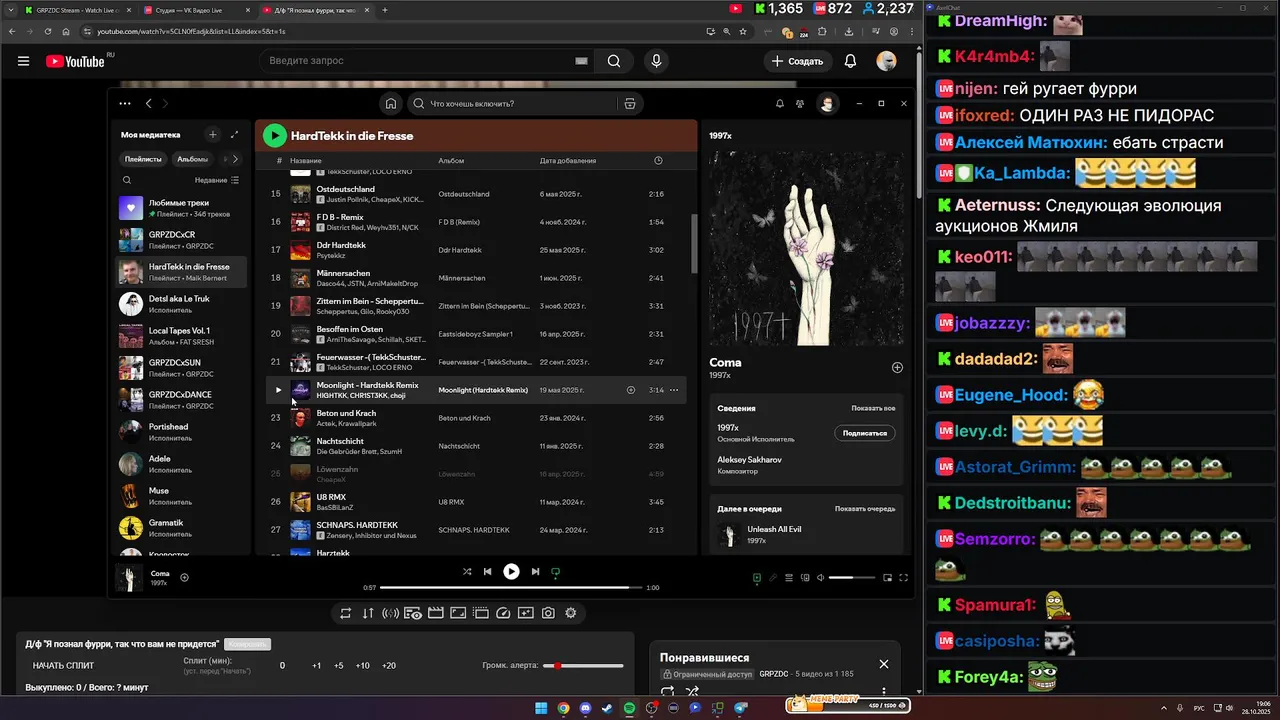The width and height of the screenshot is (1280, 720).
Task: Click the YouTube search magnifier button
Action: (614, 61)
